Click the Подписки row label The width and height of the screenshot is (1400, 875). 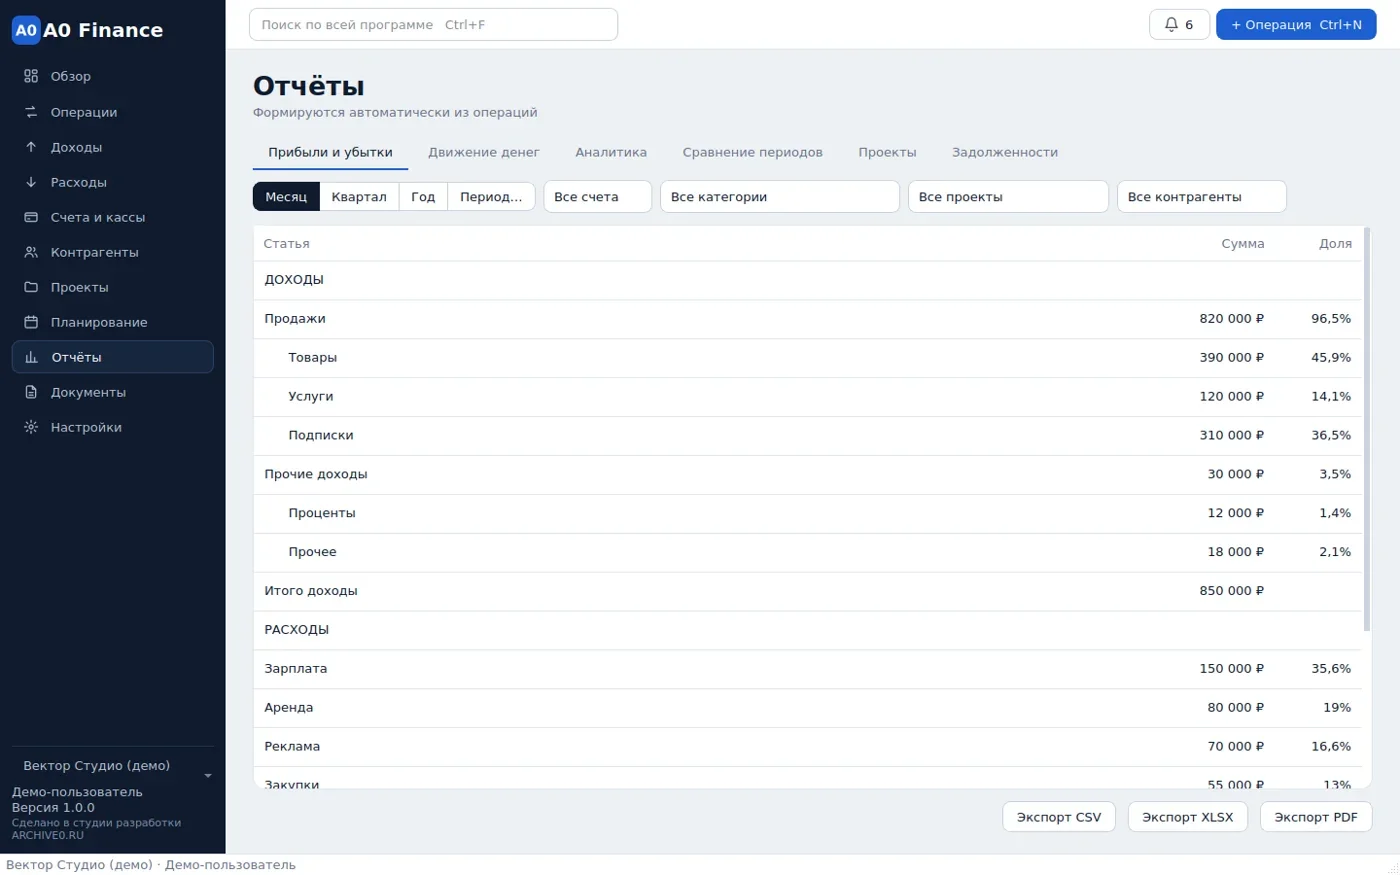pos(321,435)
